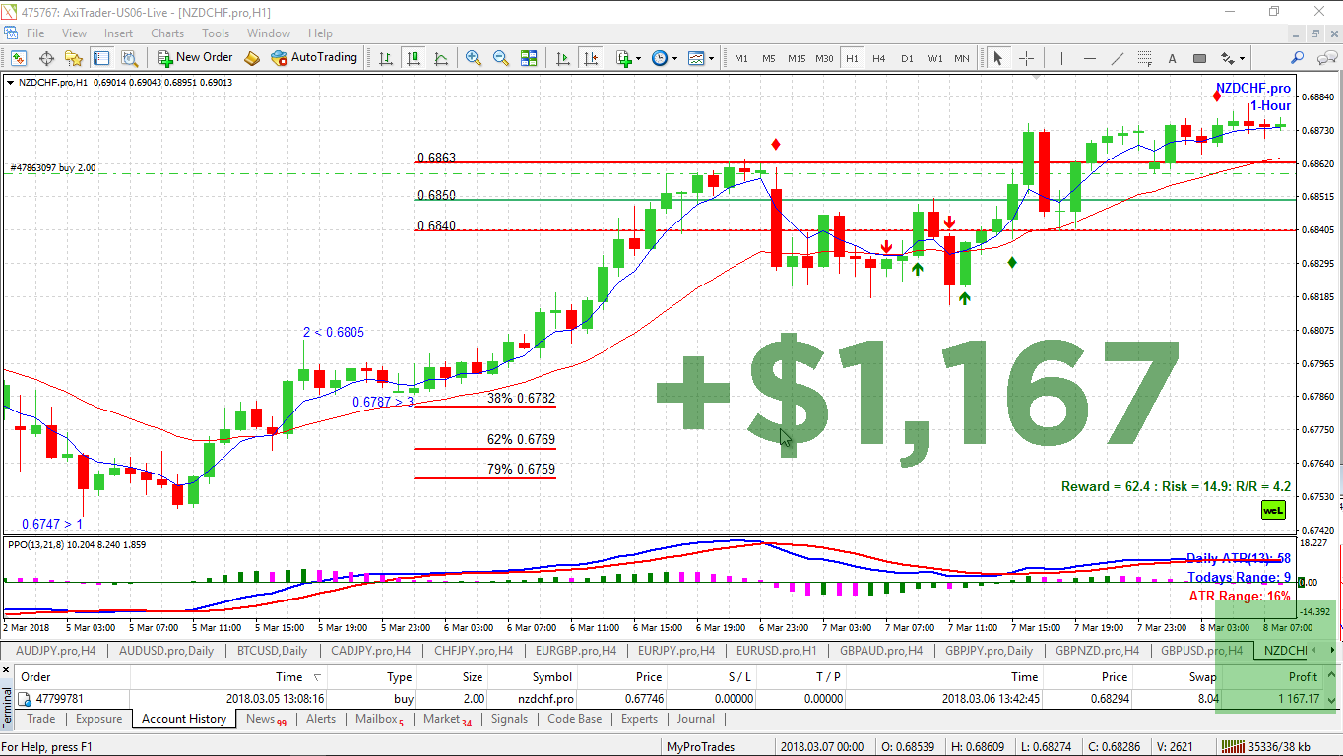Select the trendline tool

[x=1118, y=58]
